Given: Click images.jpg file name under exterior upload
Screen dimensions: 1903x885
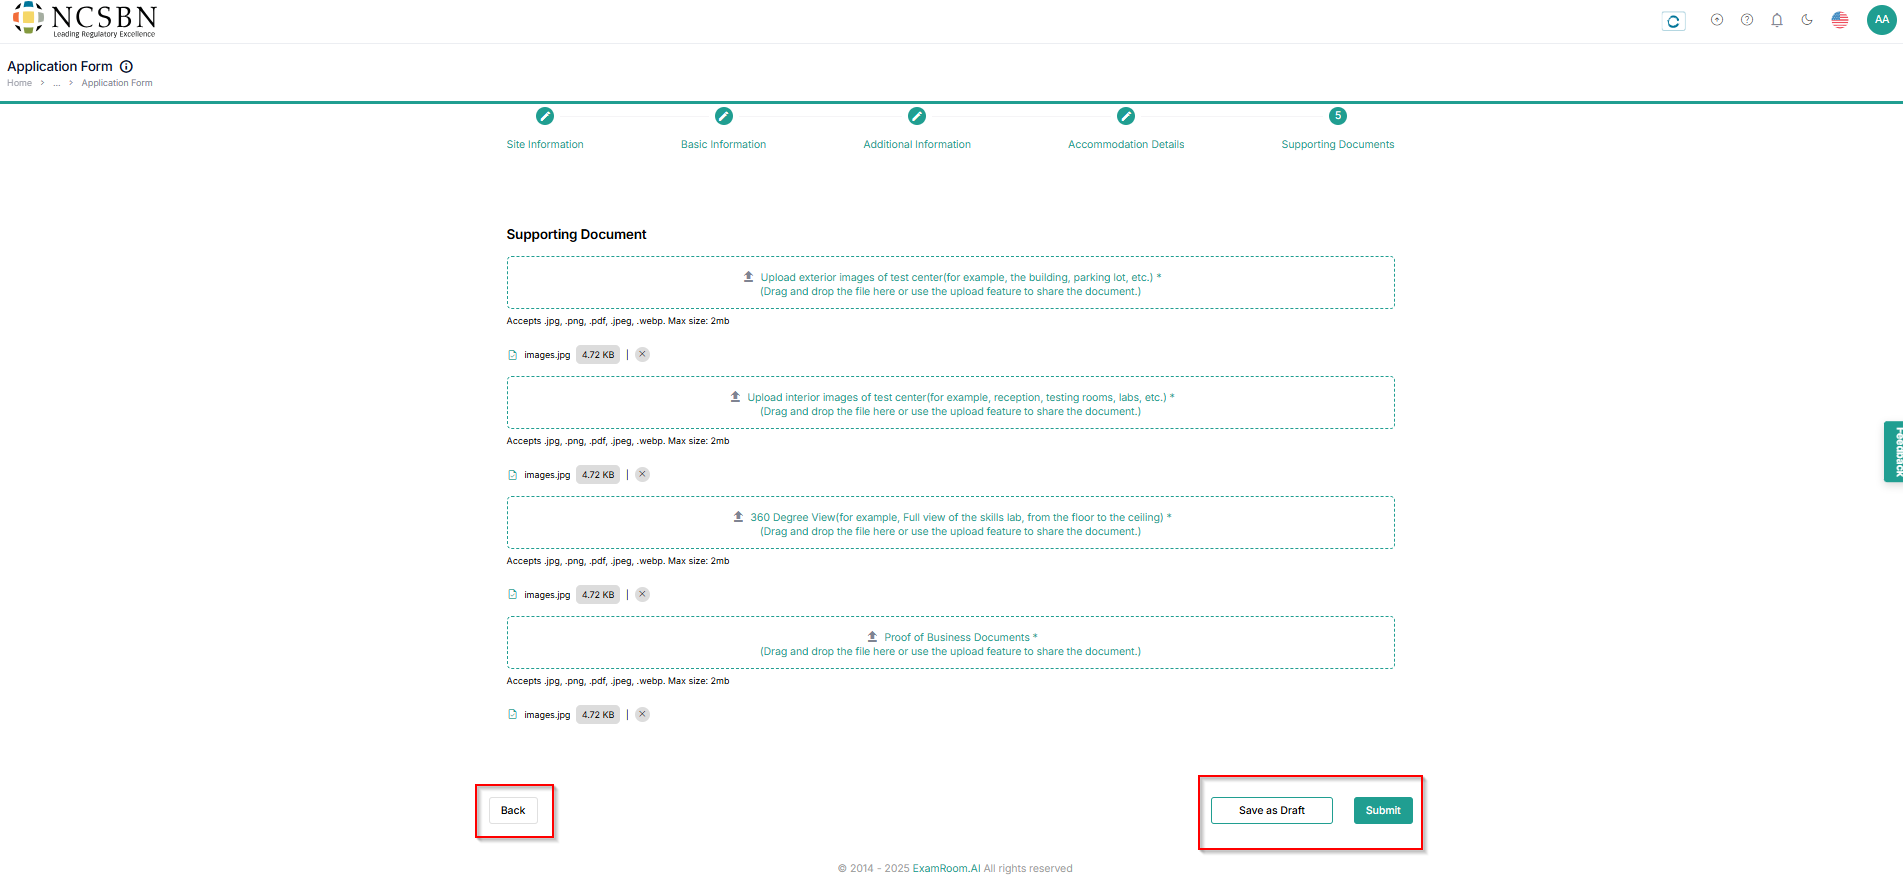Looking at the screenshot, I should (547, 355).
